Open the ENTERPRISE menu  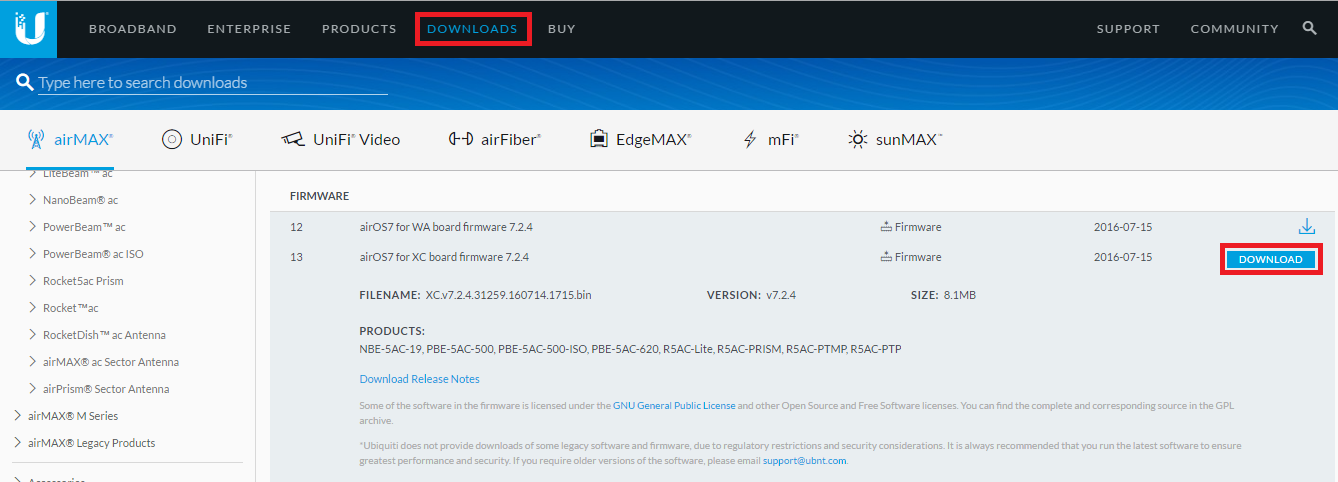click(x=249, y=29)
